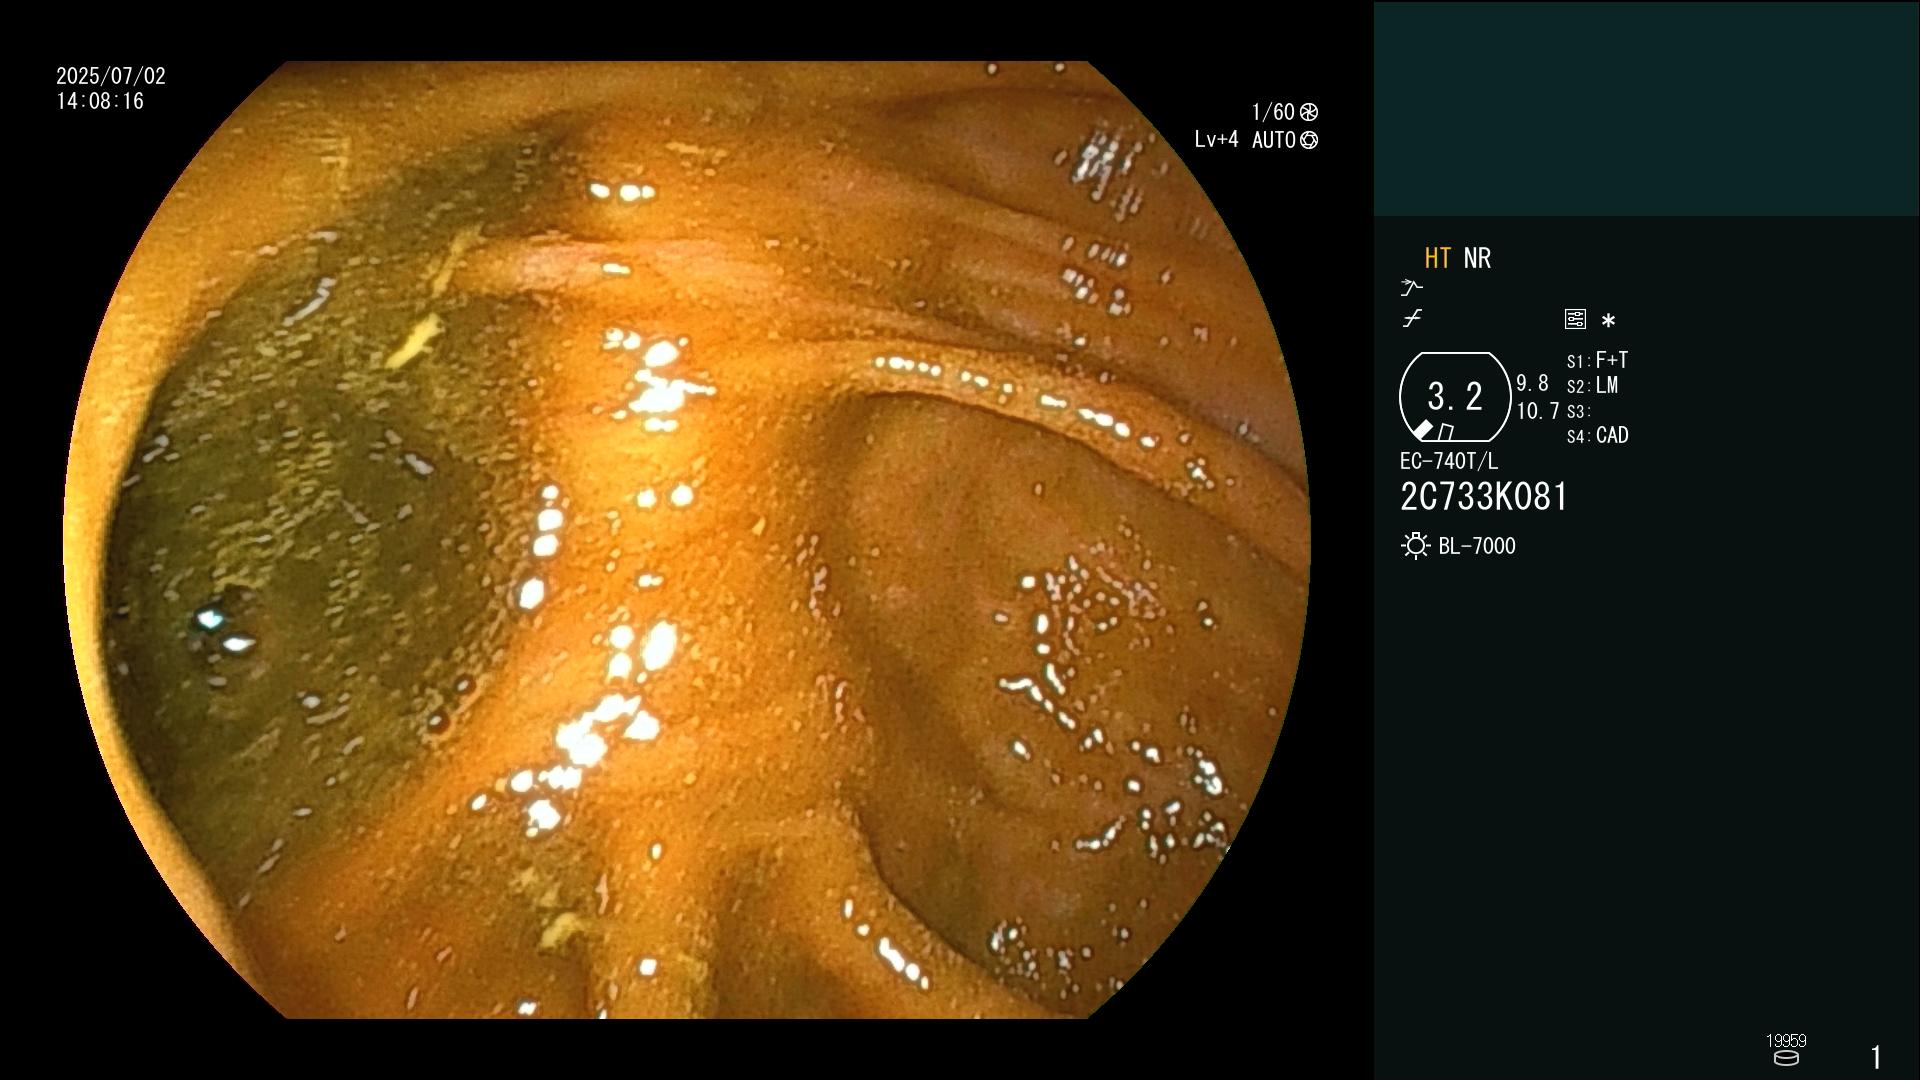Click the 19959 remaining storage count
1920x1080 pixels.
point(1786,1041)
